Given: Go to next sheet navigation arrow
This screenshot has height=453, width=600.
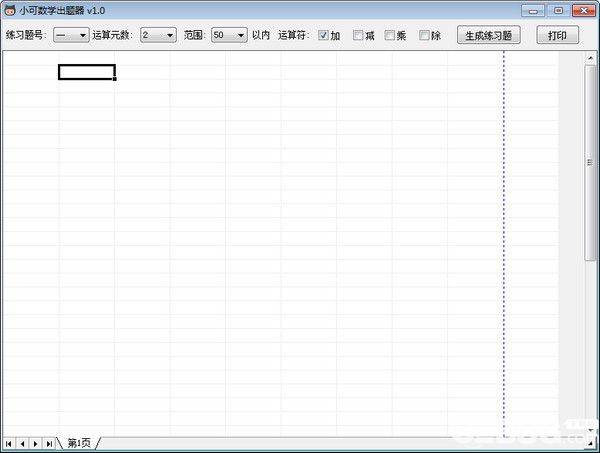Looking at the screenshot, I should coord(36,443).
